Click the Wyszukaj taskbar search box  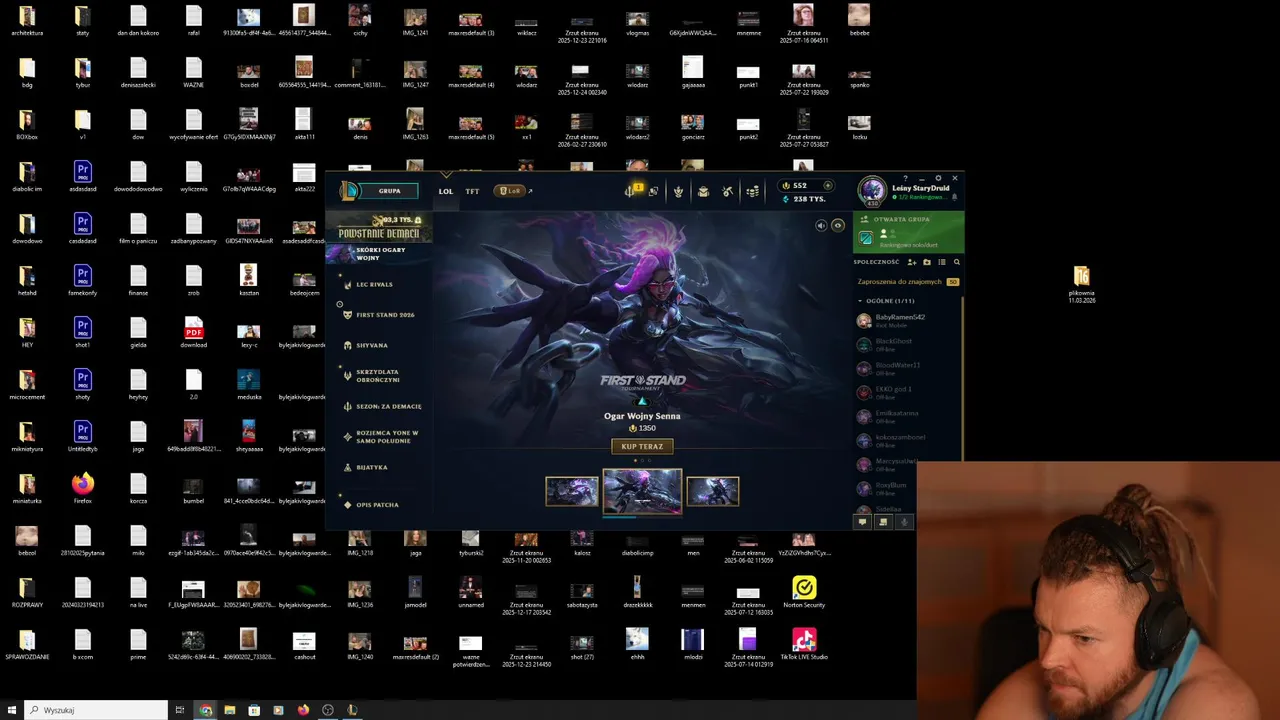pos(97,710)
